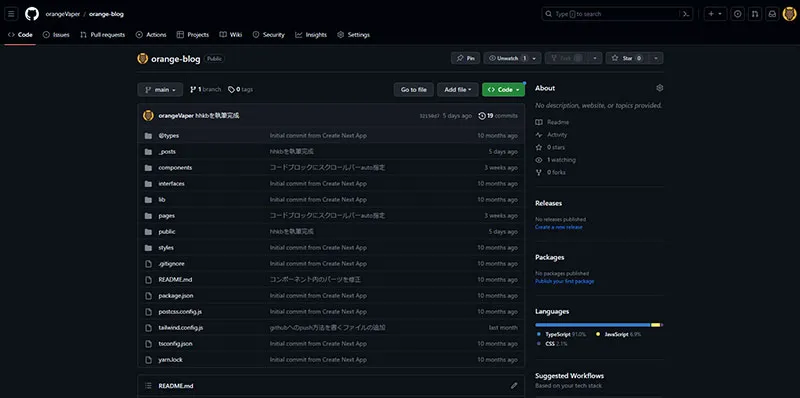Click Create a new release link
This screenshot has height=398, width=800.
559,227
